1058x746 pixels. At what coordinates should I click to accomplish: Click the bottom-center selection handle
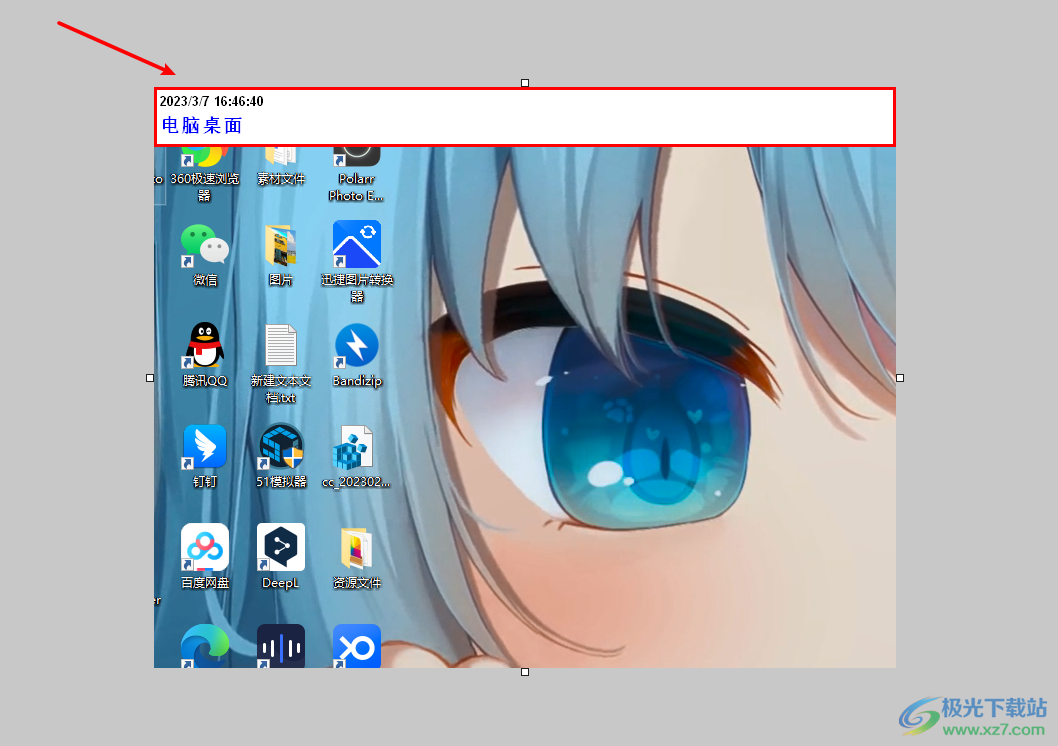pyautogui.click(x=525, y=672)
